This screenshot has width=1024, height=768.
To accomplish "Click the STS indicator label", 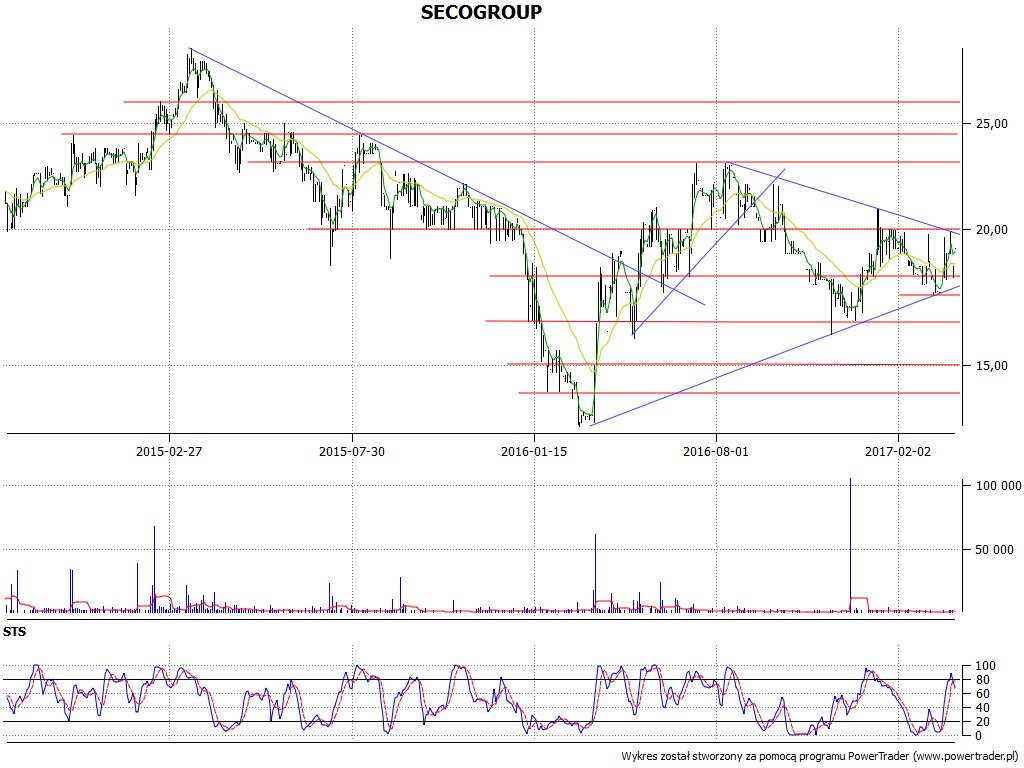I will pos(14,632).
